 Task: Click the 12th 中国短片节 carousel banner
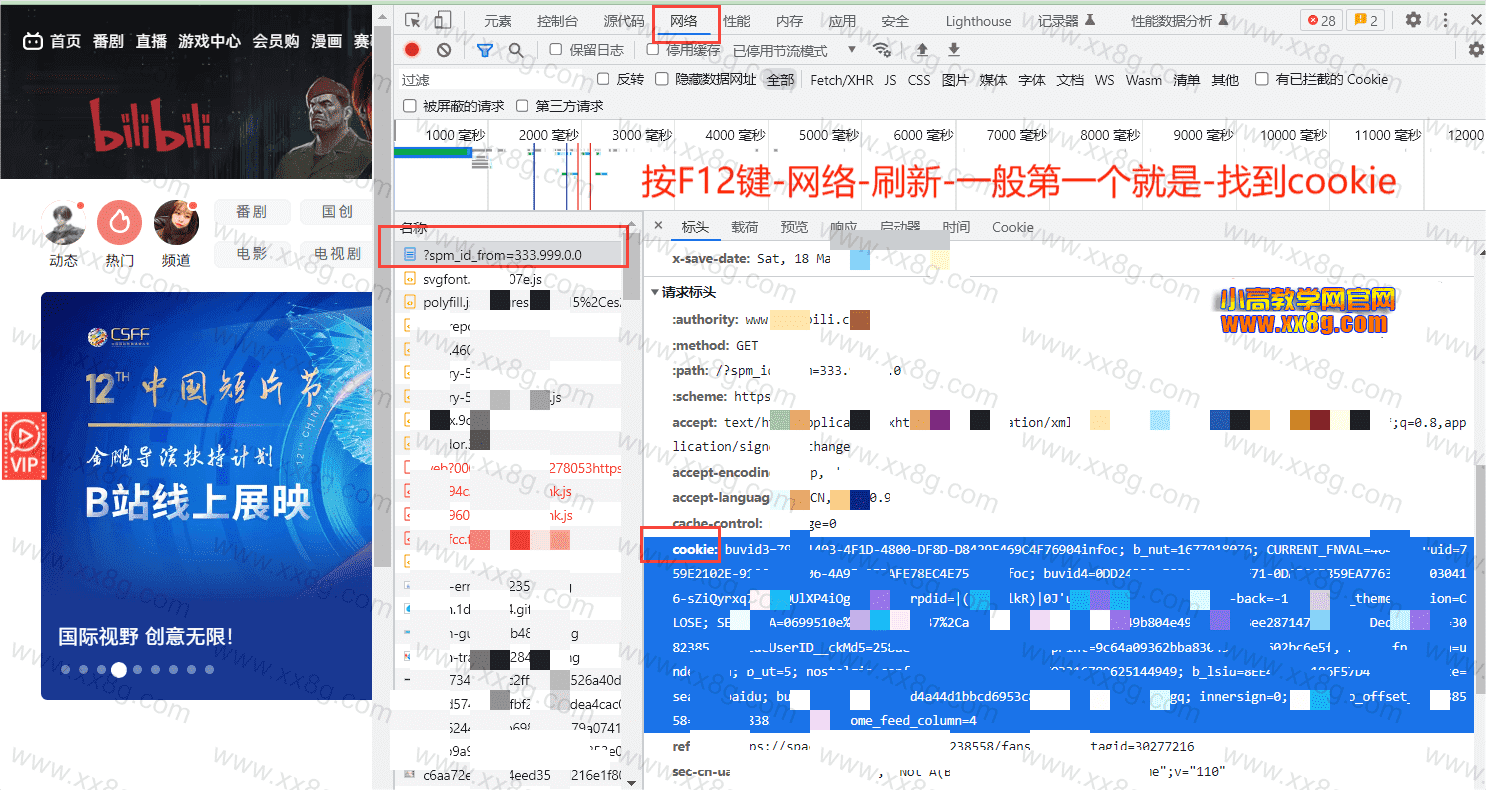(206, 496)
